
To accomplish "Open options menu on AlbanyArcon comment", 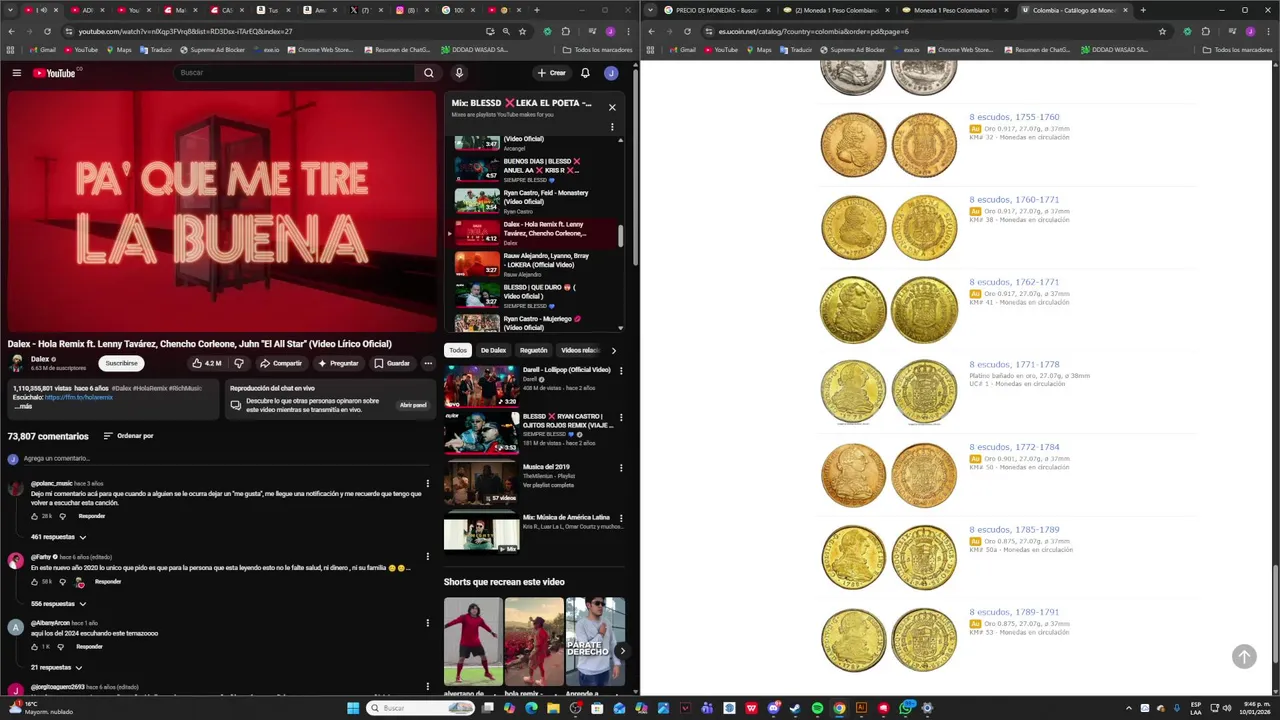I will click(428, 623).
